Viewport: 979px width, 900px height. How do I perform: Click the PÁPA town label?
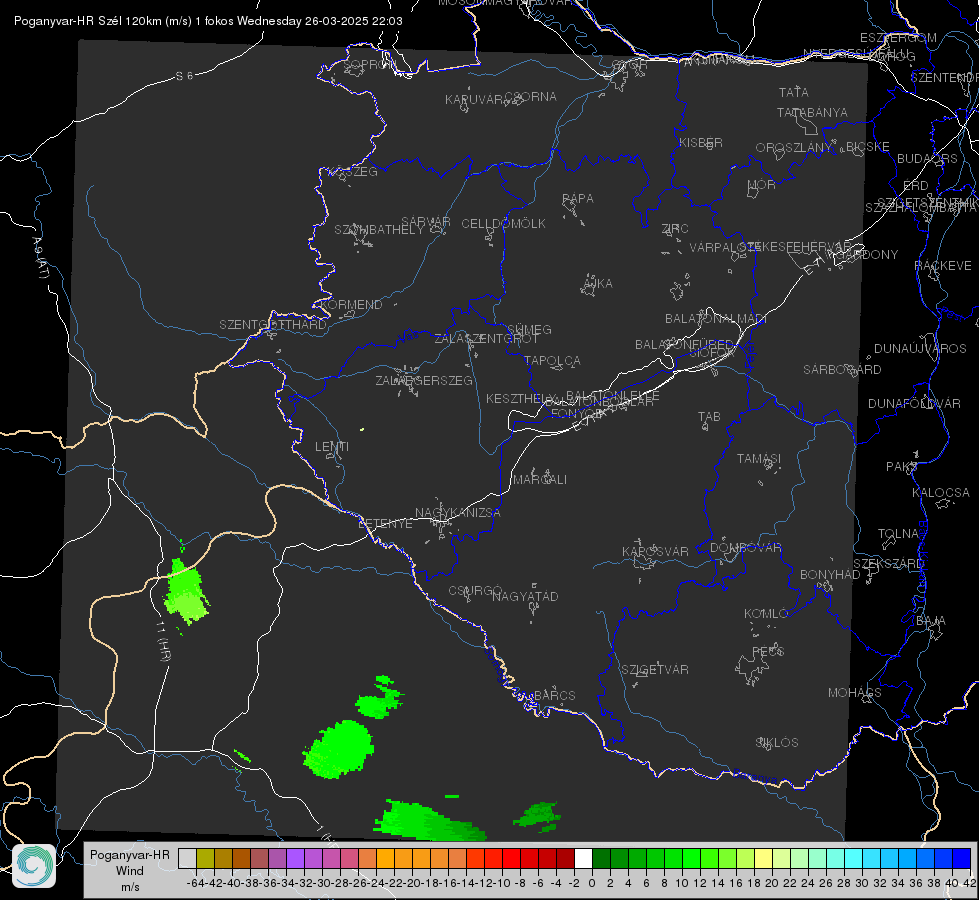[x=578, y=199]
